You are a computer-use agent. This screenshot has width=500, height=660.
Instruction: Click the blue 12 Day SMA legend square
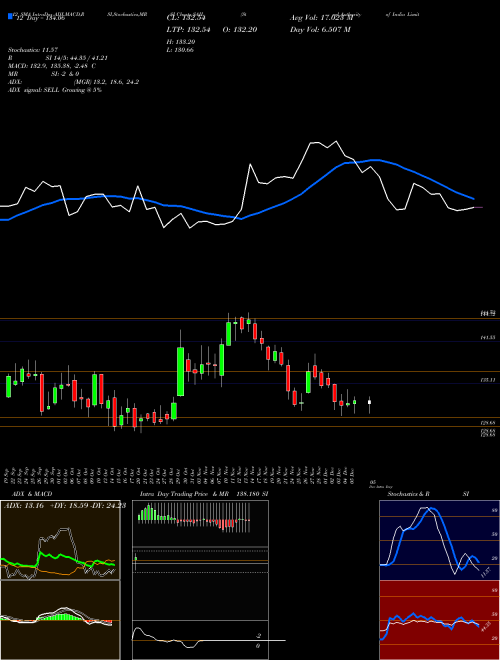point(10,17)
